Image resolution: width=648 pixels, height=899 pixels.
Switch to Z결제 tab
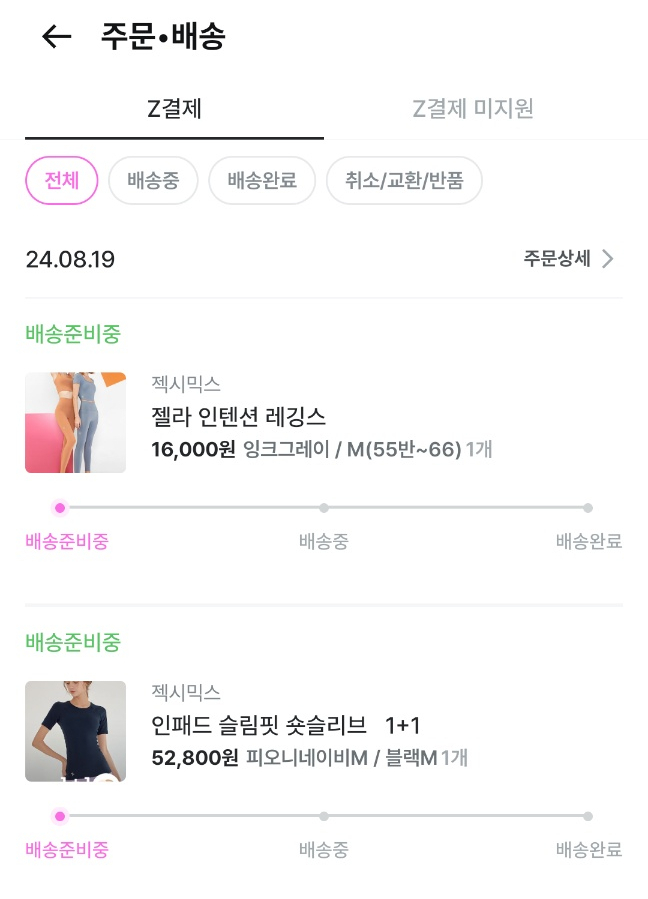point(174,108)
